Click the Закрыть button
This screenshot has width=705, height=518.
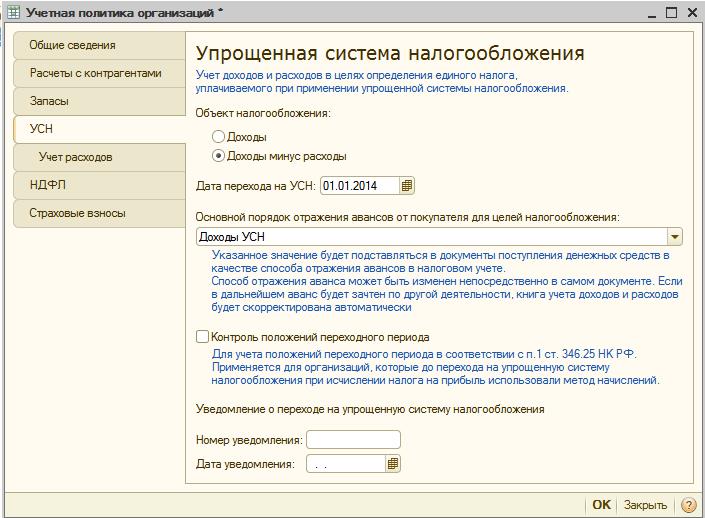point(645,505)
